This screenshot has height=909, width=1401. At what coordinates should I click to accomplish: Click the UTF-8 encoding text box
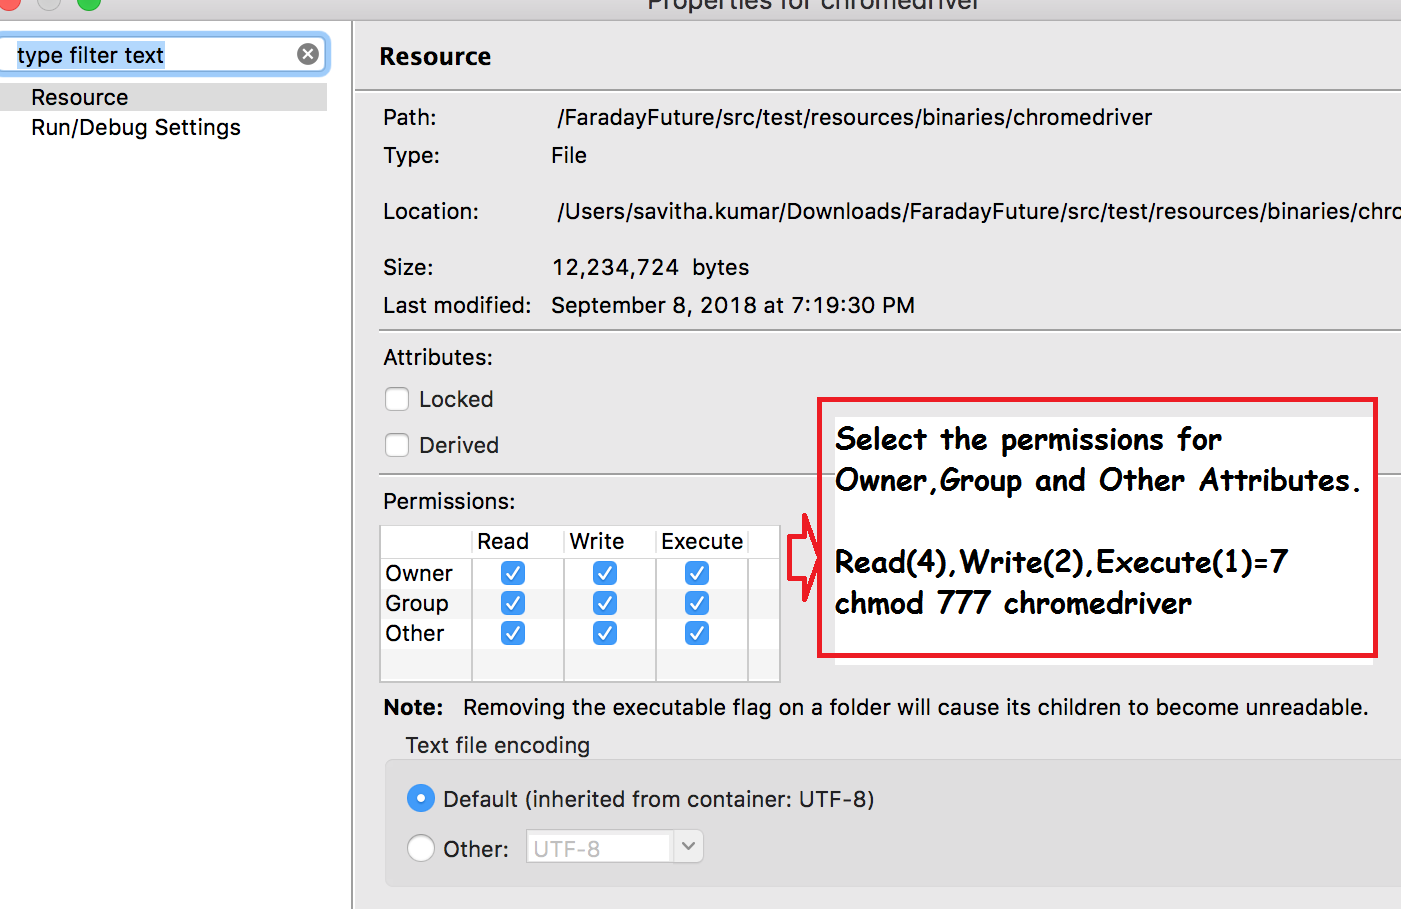(599, 848)
